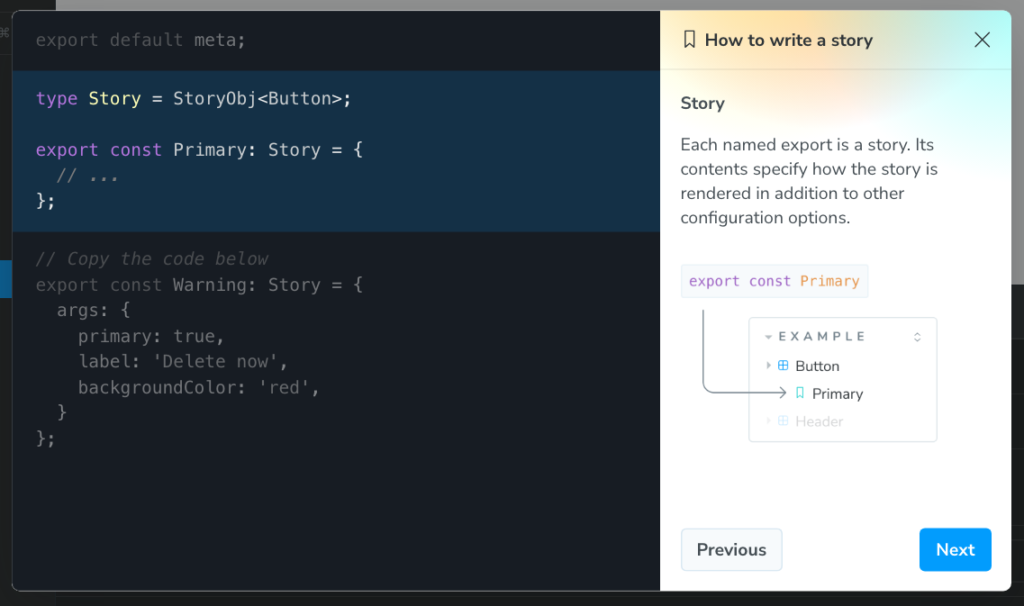
Task: Expand the Button tree item arrow
Action: coord(768,366)
